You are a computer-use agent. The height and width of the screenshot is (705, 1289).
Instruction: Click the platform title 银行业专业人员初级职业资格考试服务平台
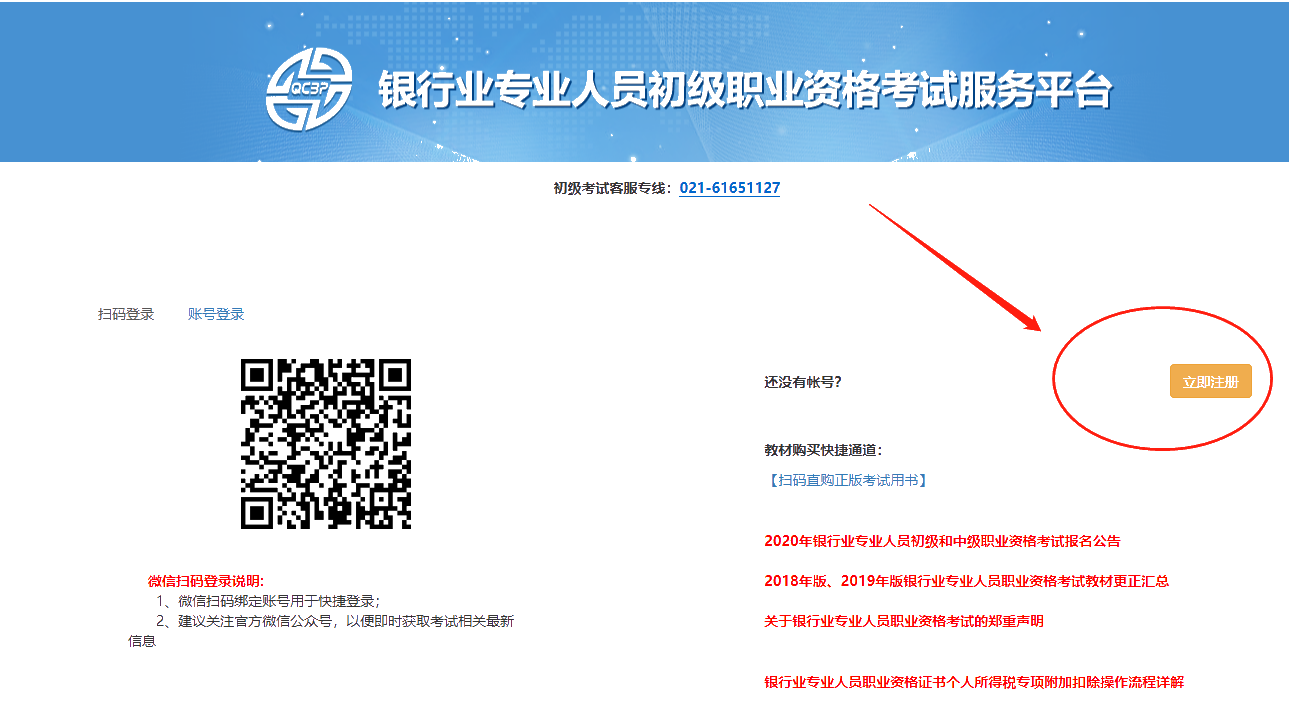[x=745, y=90]
